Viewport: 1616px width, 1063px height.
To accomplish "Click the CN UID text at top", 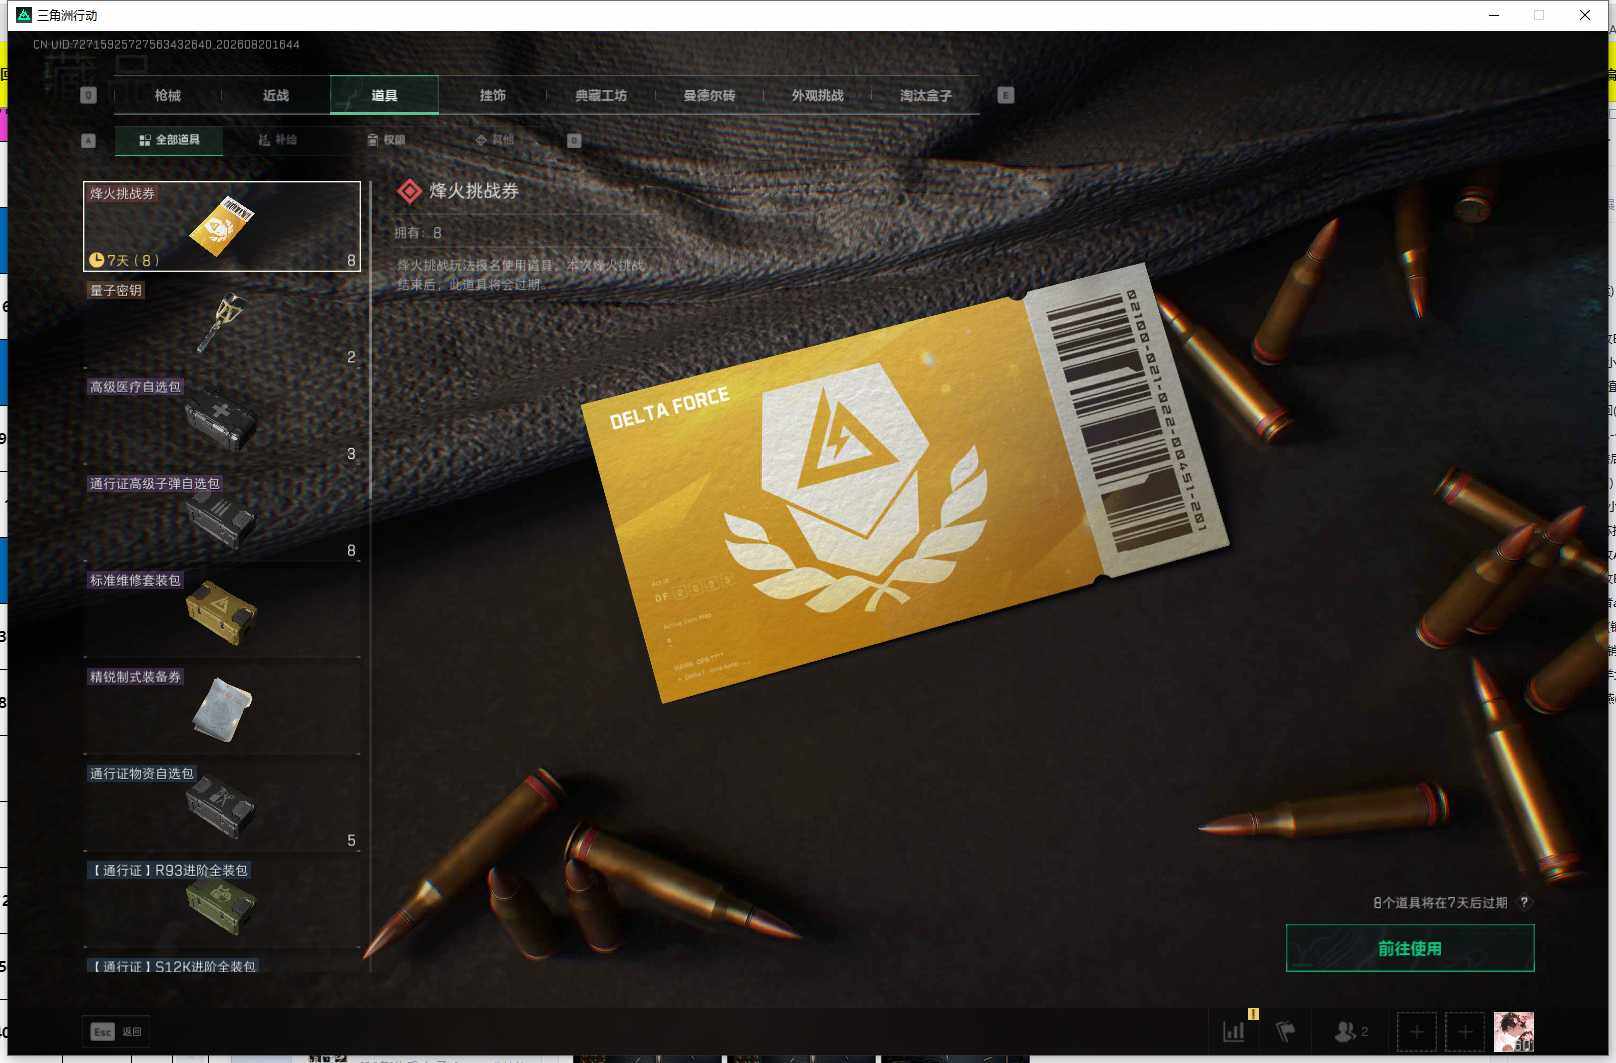I will 166,44.
